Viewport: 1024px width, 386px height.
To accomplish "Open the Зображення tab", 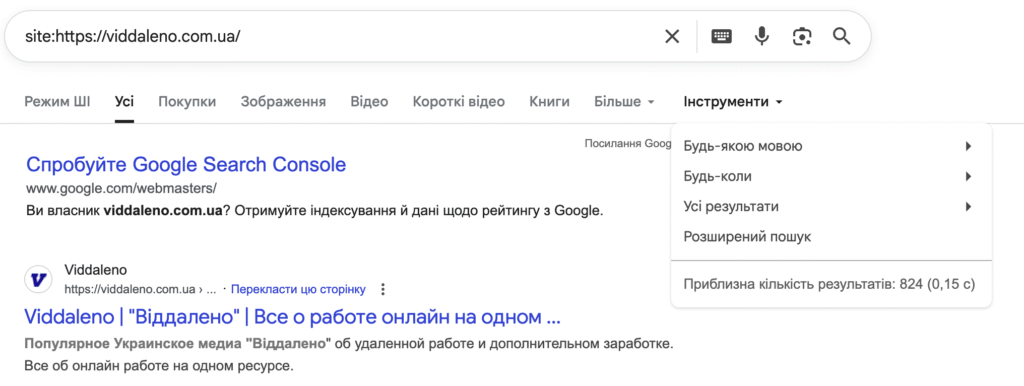I will (x=283, y=102).
